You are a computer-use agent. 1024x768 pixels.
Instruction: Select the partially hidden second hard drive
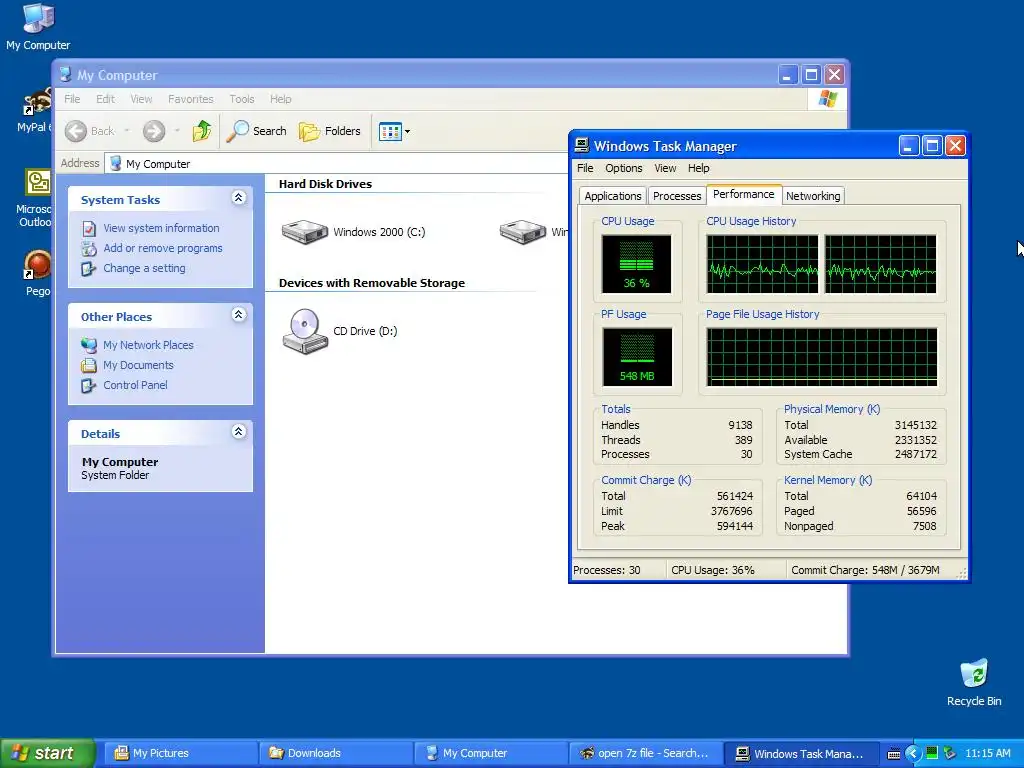[534, 232]
